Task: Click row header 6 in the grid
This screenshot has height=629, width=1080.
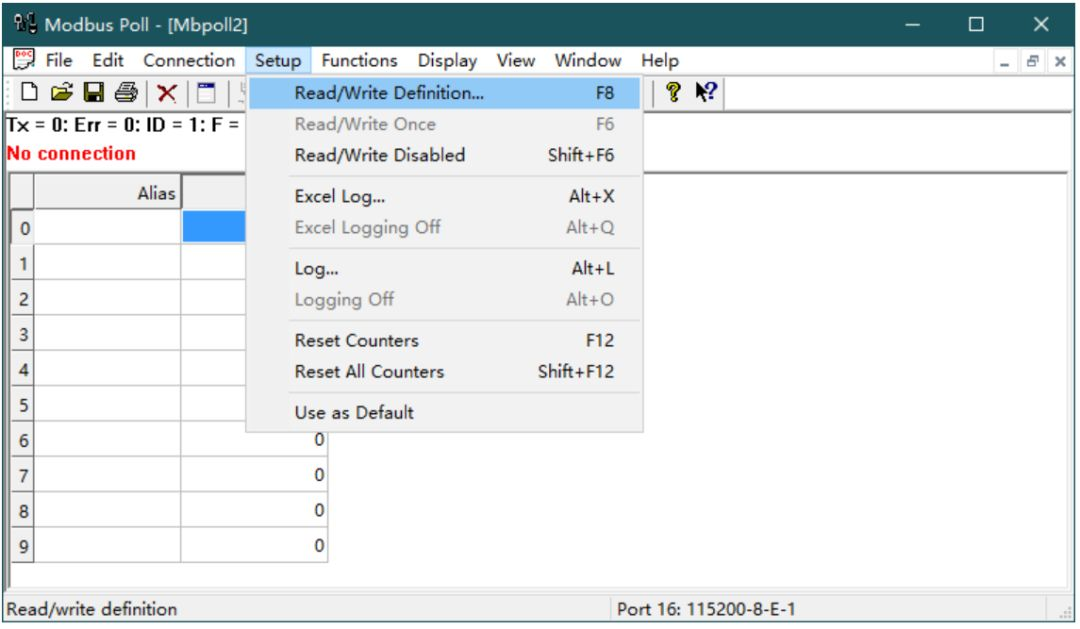Action: (x=23, y=440)
